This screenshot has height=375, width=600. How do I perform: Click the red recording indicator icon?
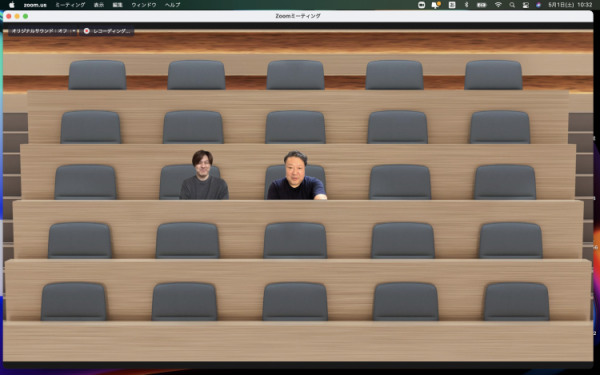coord(86,31)
